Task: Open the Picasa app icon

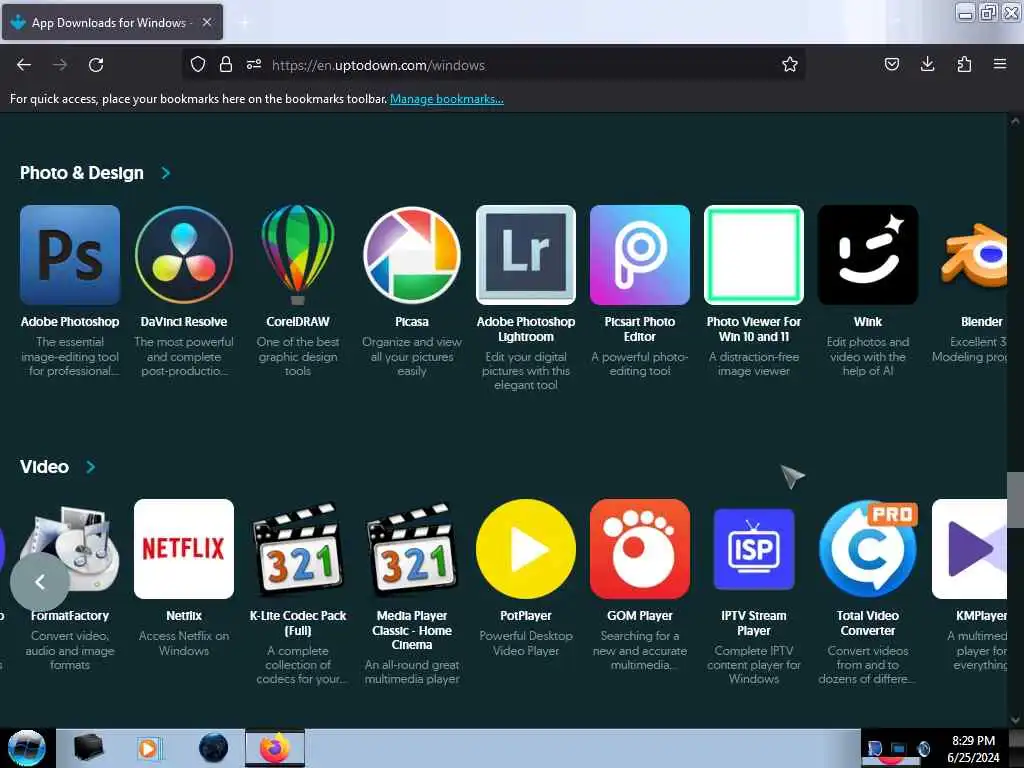Action: (x=411, y=255)
